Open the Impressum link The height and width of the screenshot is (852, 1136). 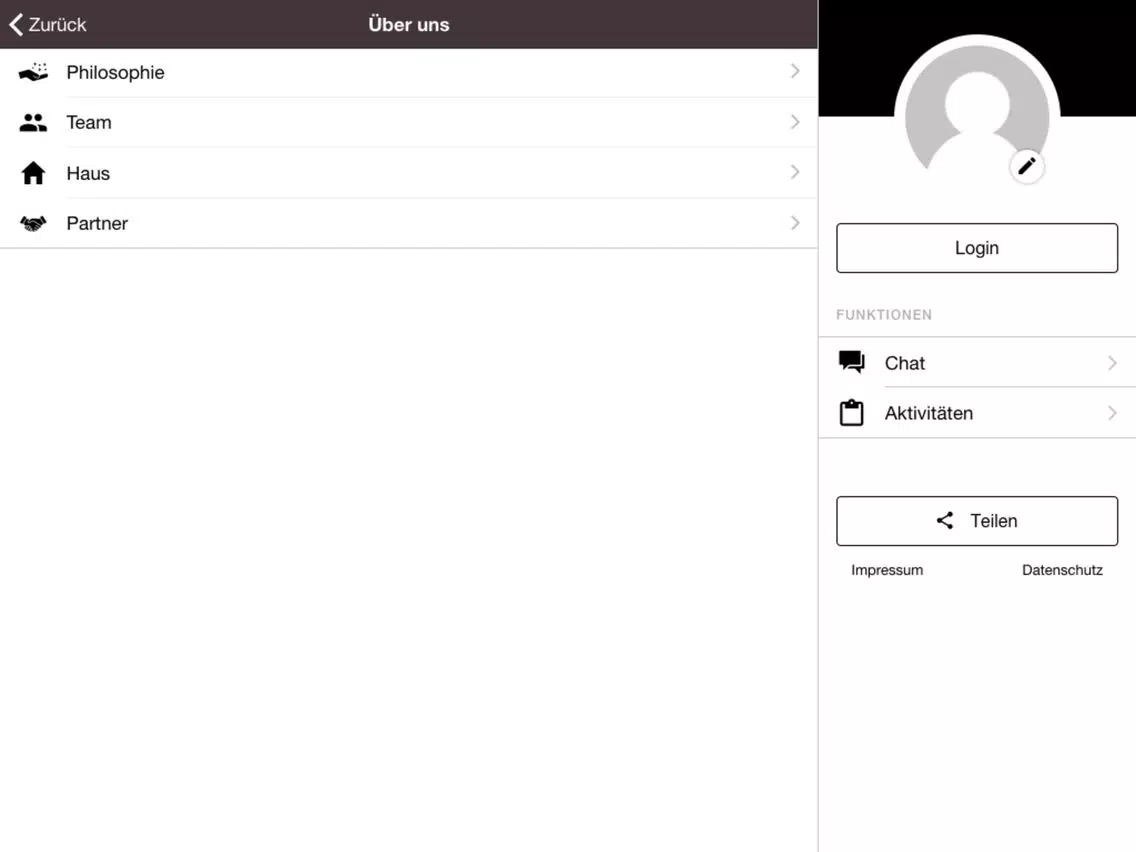pyautogui.click(x=887, y=570)
